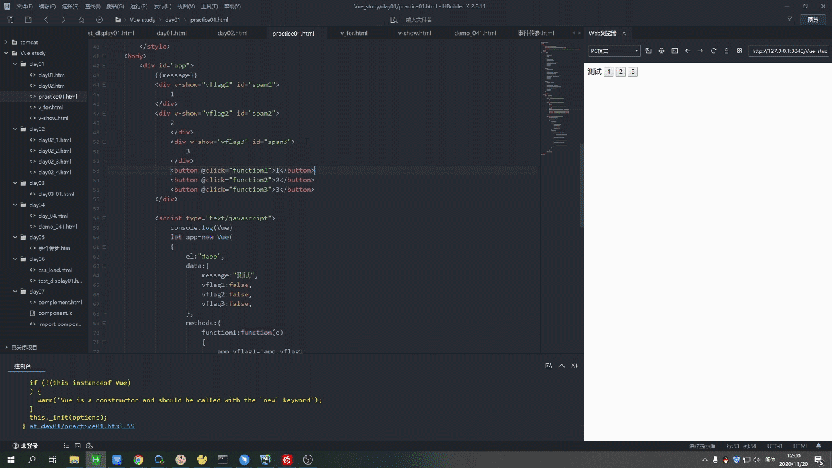Click the bookmark star icon in toolbar
Viewport: 832px width, 468px height.
coord(81,20)
